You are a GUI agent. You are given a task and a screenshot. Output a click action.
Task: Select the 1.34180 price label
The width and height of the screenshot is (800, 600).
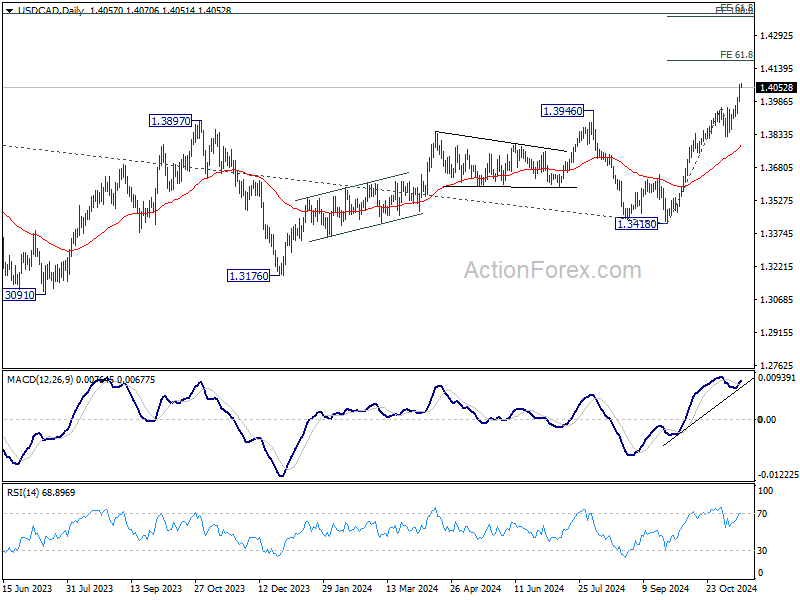coord(636,223)
